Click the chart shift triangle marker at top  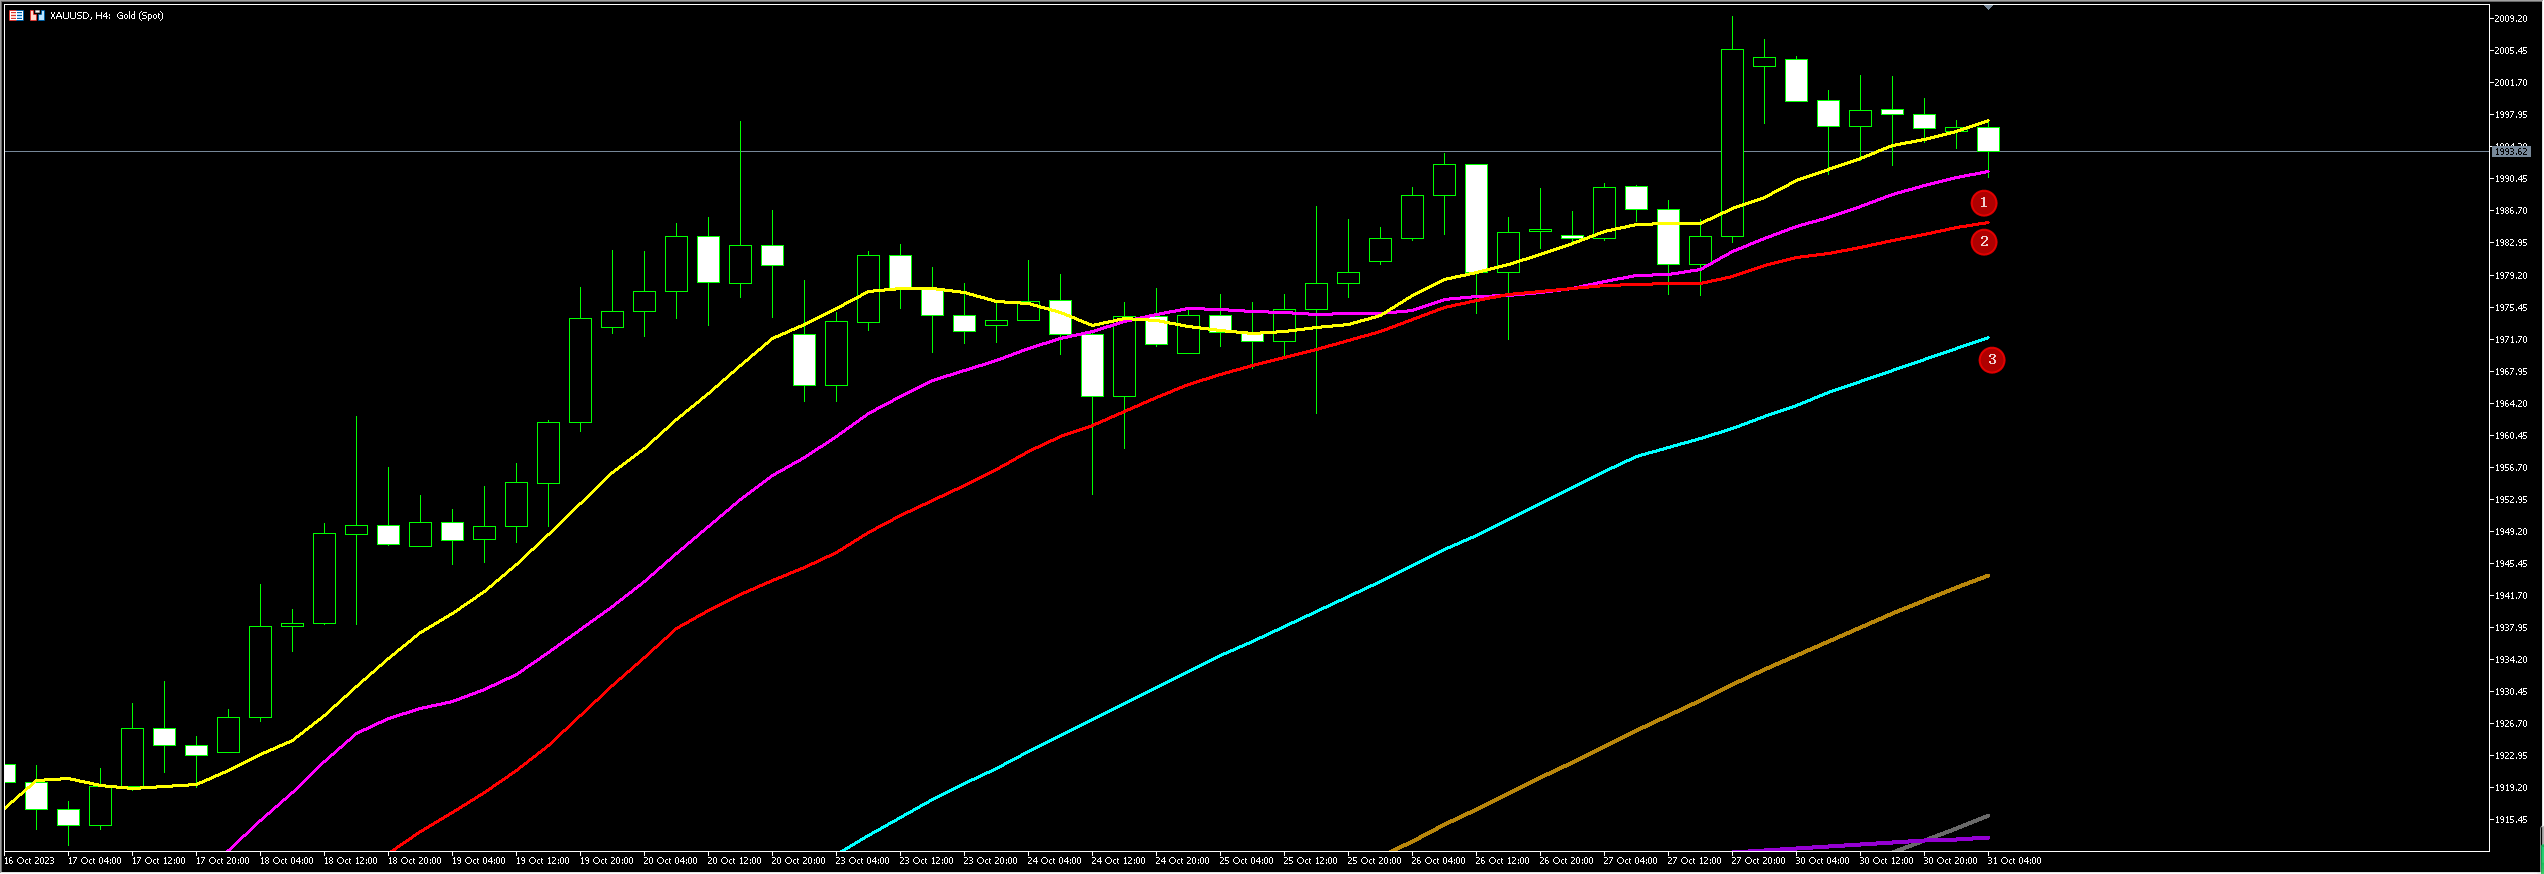(x=1988, y=7)
